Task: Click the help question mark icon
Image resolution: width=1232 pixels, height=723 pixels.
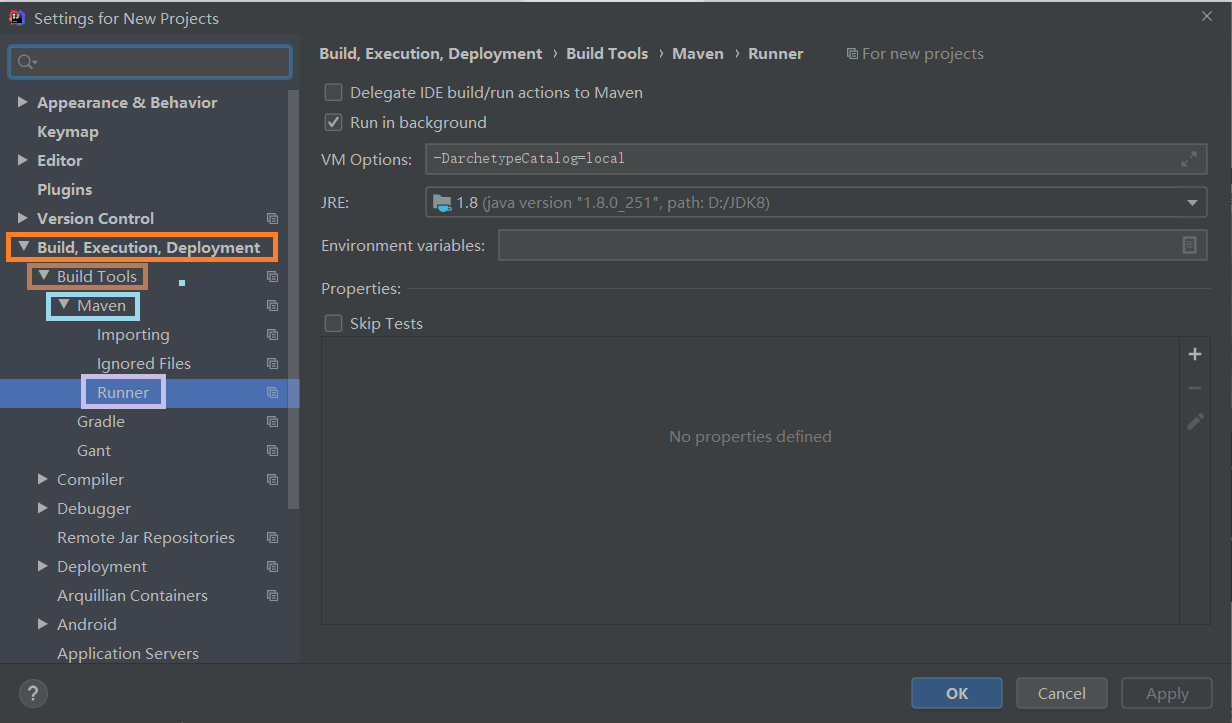Action: (x=33, y=692)
